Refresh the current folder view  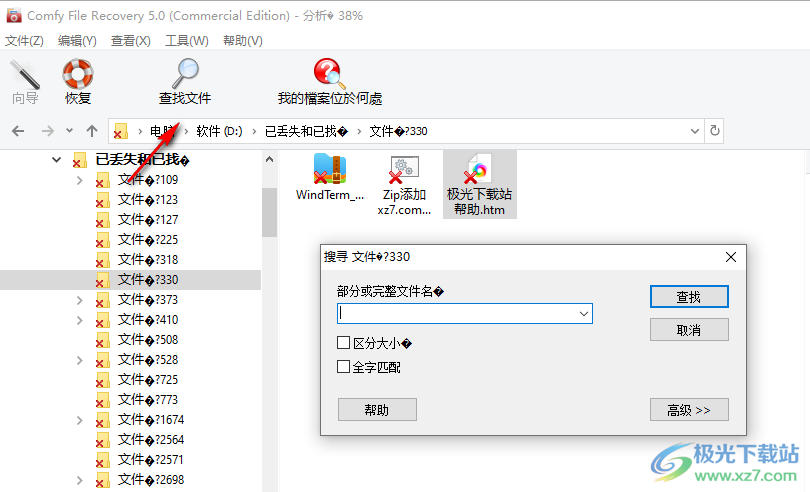click(714, 131)
